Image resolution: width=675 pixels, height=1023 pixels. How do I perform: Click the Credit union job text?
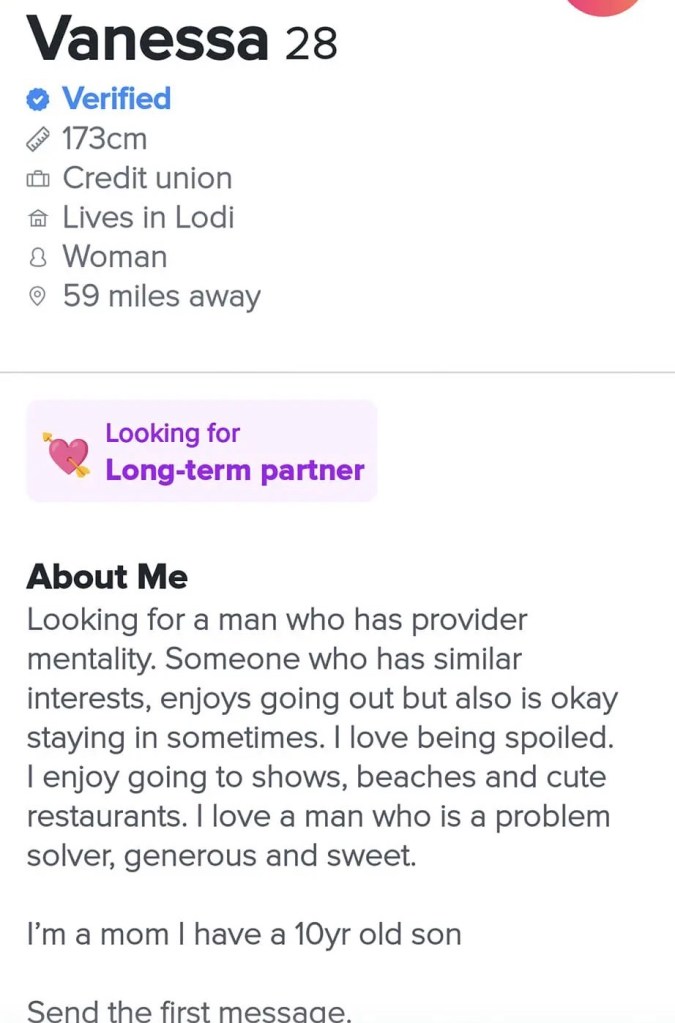(147, 178)
